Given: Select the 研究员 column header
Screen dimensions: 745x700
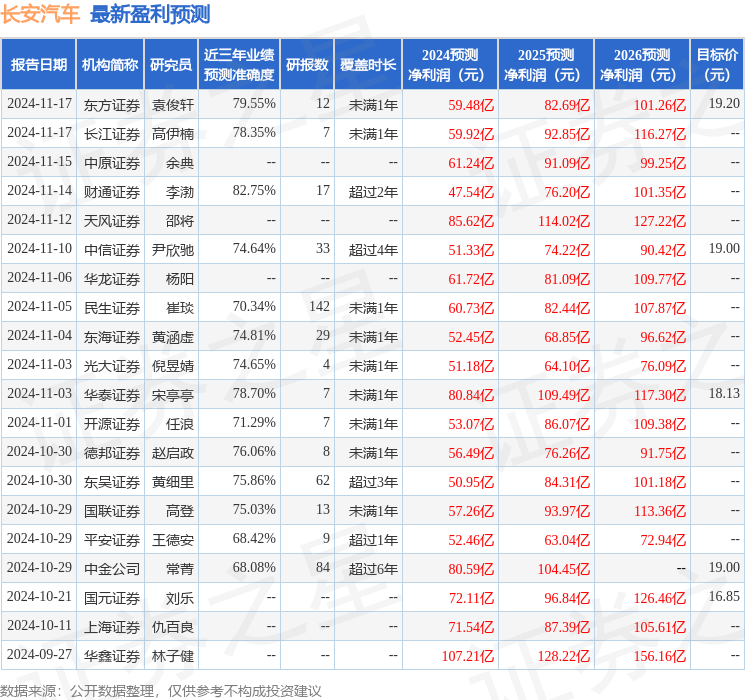Looking at the screenshot, I should coord(171,65).
